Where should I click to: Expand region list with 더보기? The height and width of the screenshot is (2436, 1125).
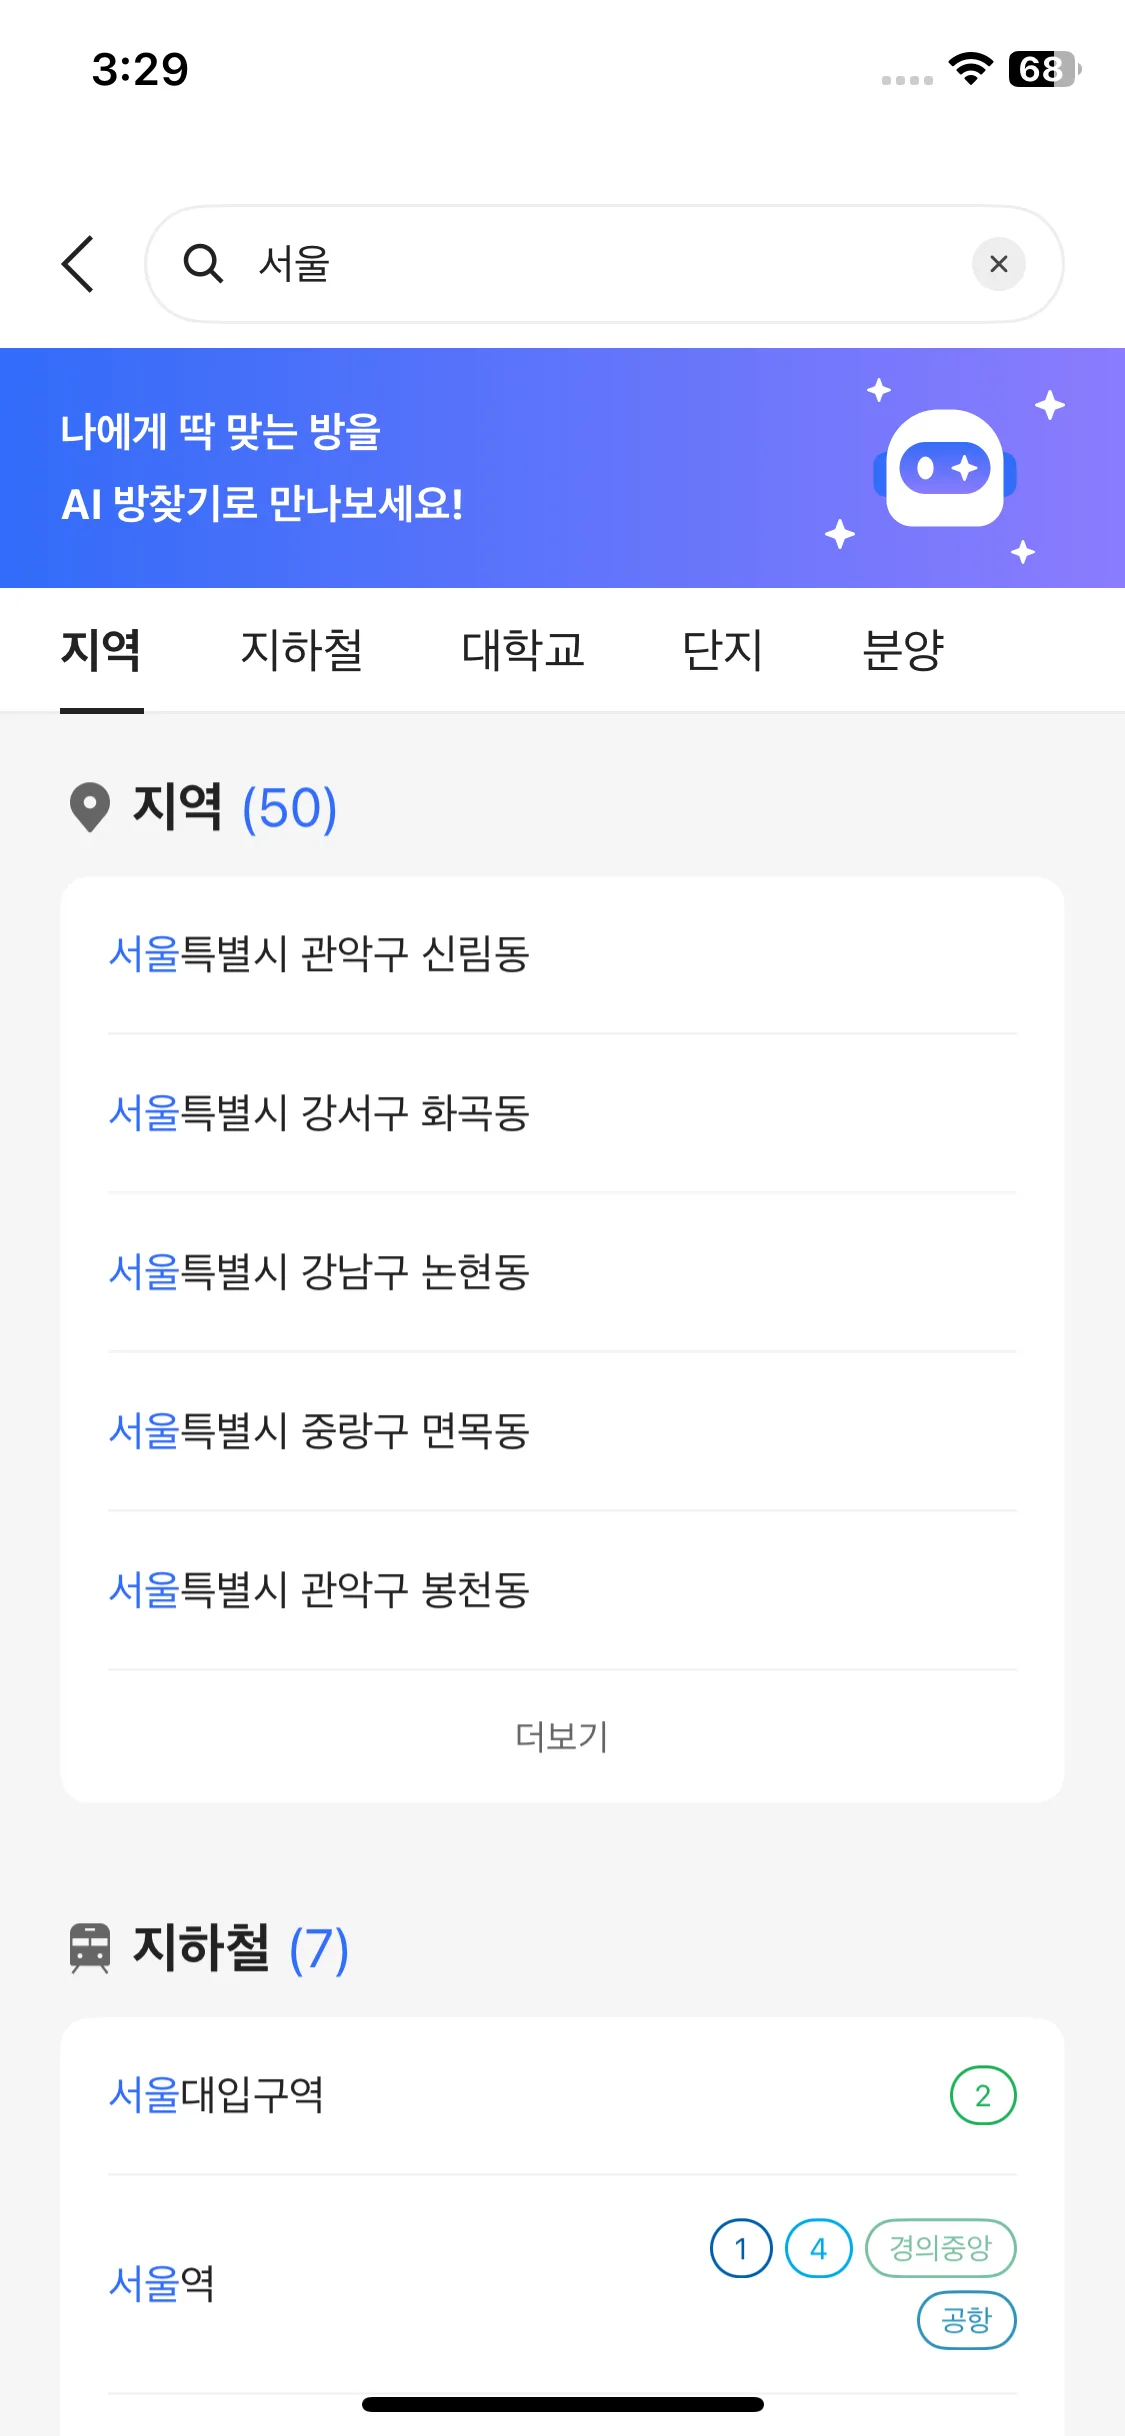pos(562,1736)
